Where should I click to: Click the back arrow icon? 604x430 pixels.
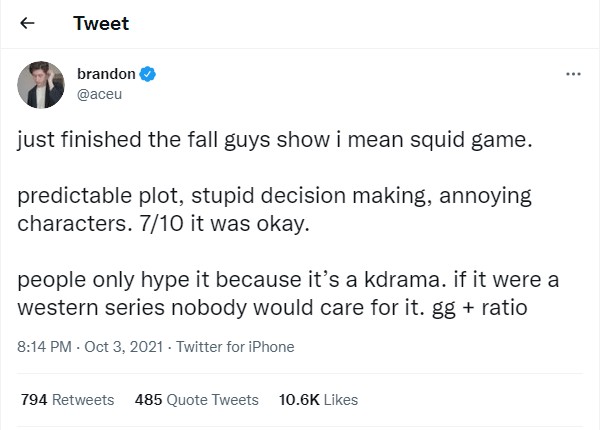(x=27, y=23)
